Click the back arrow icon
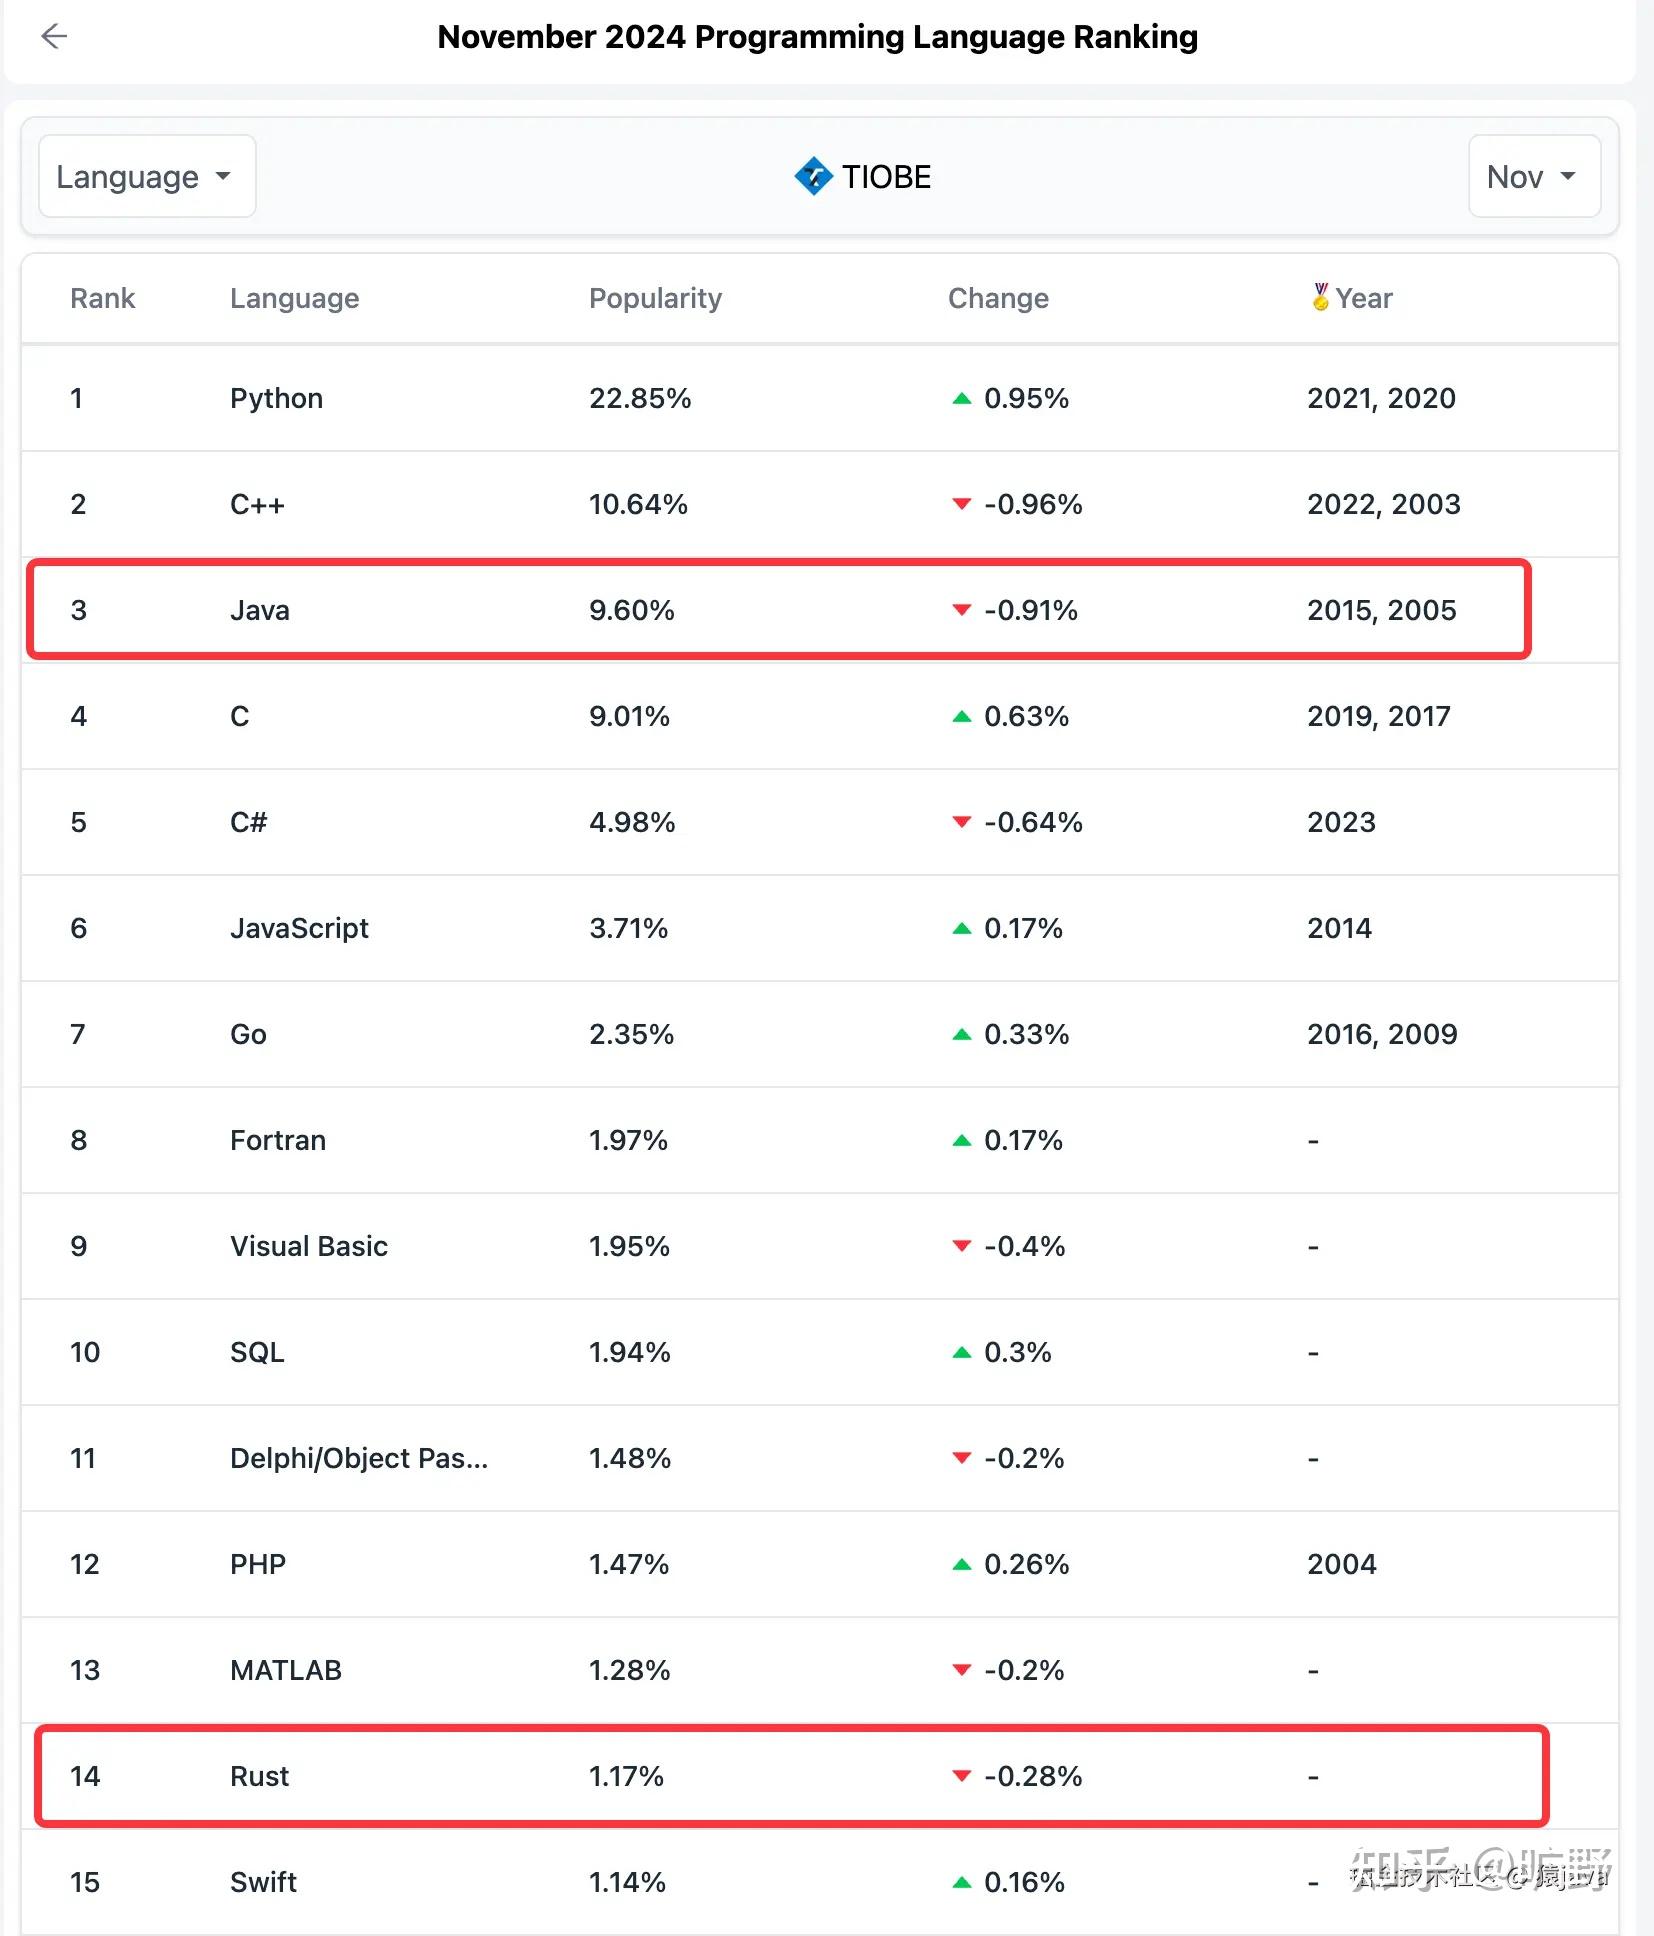 (x=54, y=37)
